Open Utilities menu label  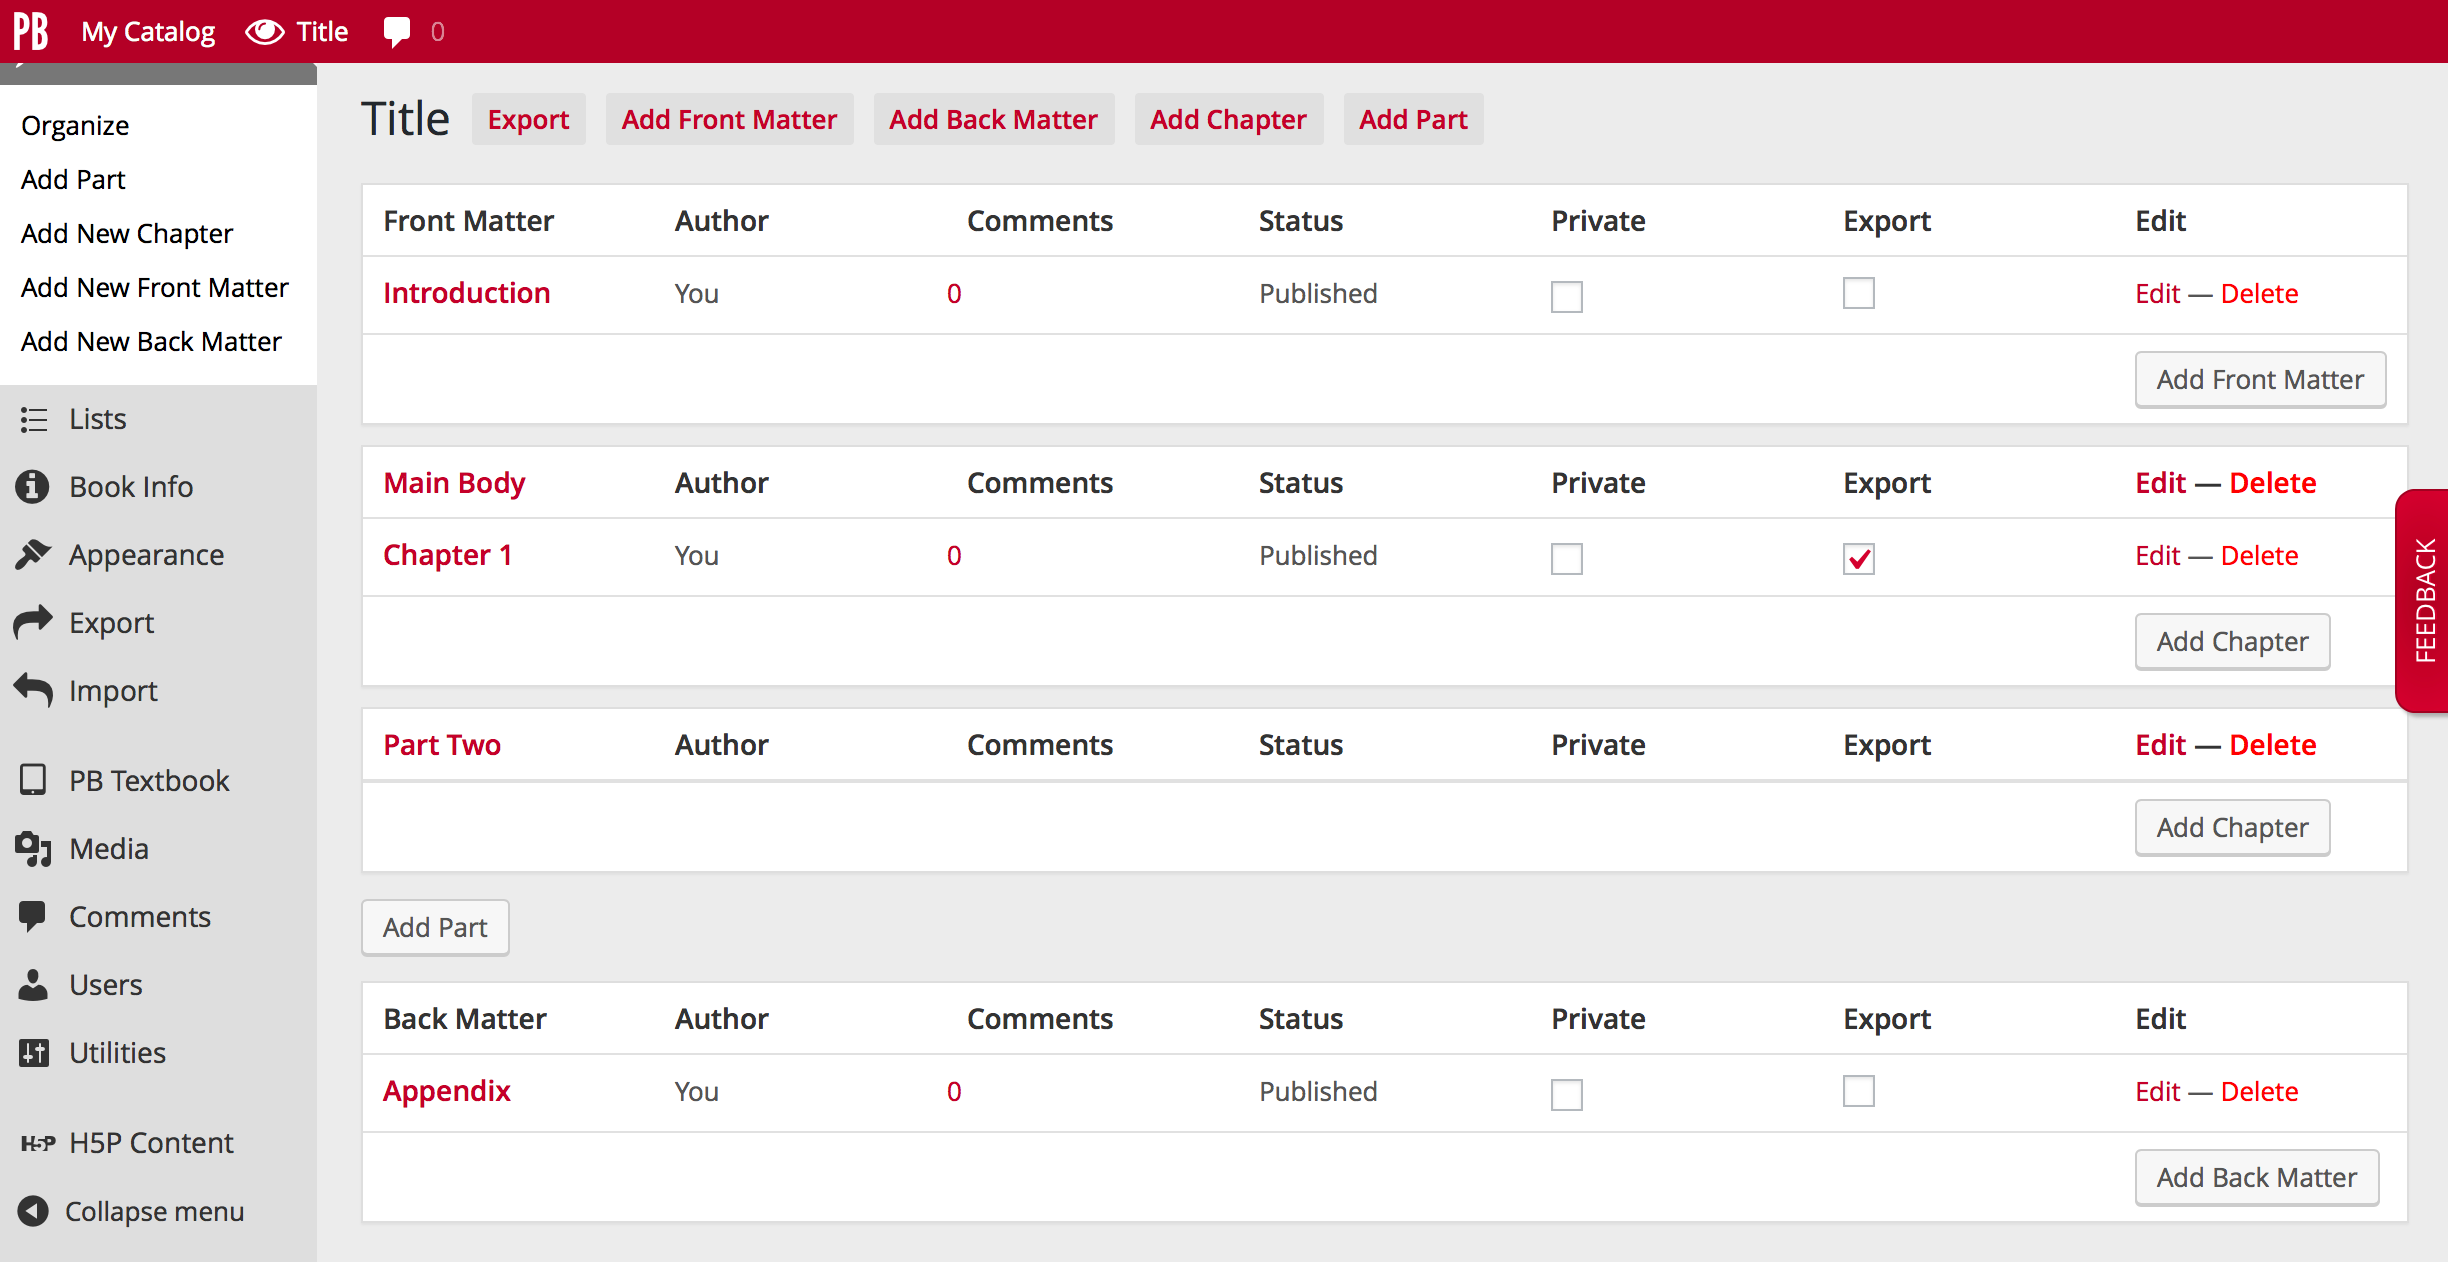117,1053
